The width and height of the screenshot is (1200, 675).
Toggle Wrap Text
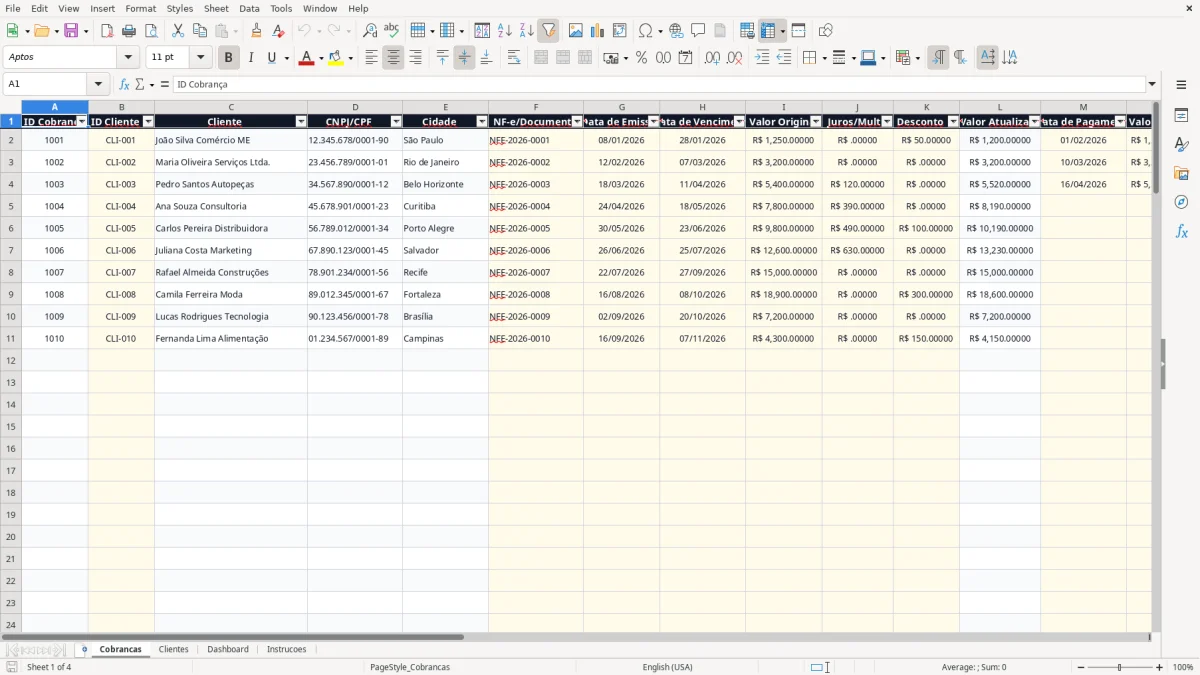[x=514, y=58]
